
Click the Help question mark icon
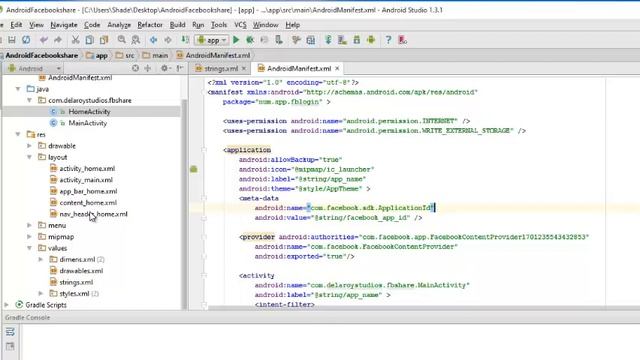[x=388, y=40]
